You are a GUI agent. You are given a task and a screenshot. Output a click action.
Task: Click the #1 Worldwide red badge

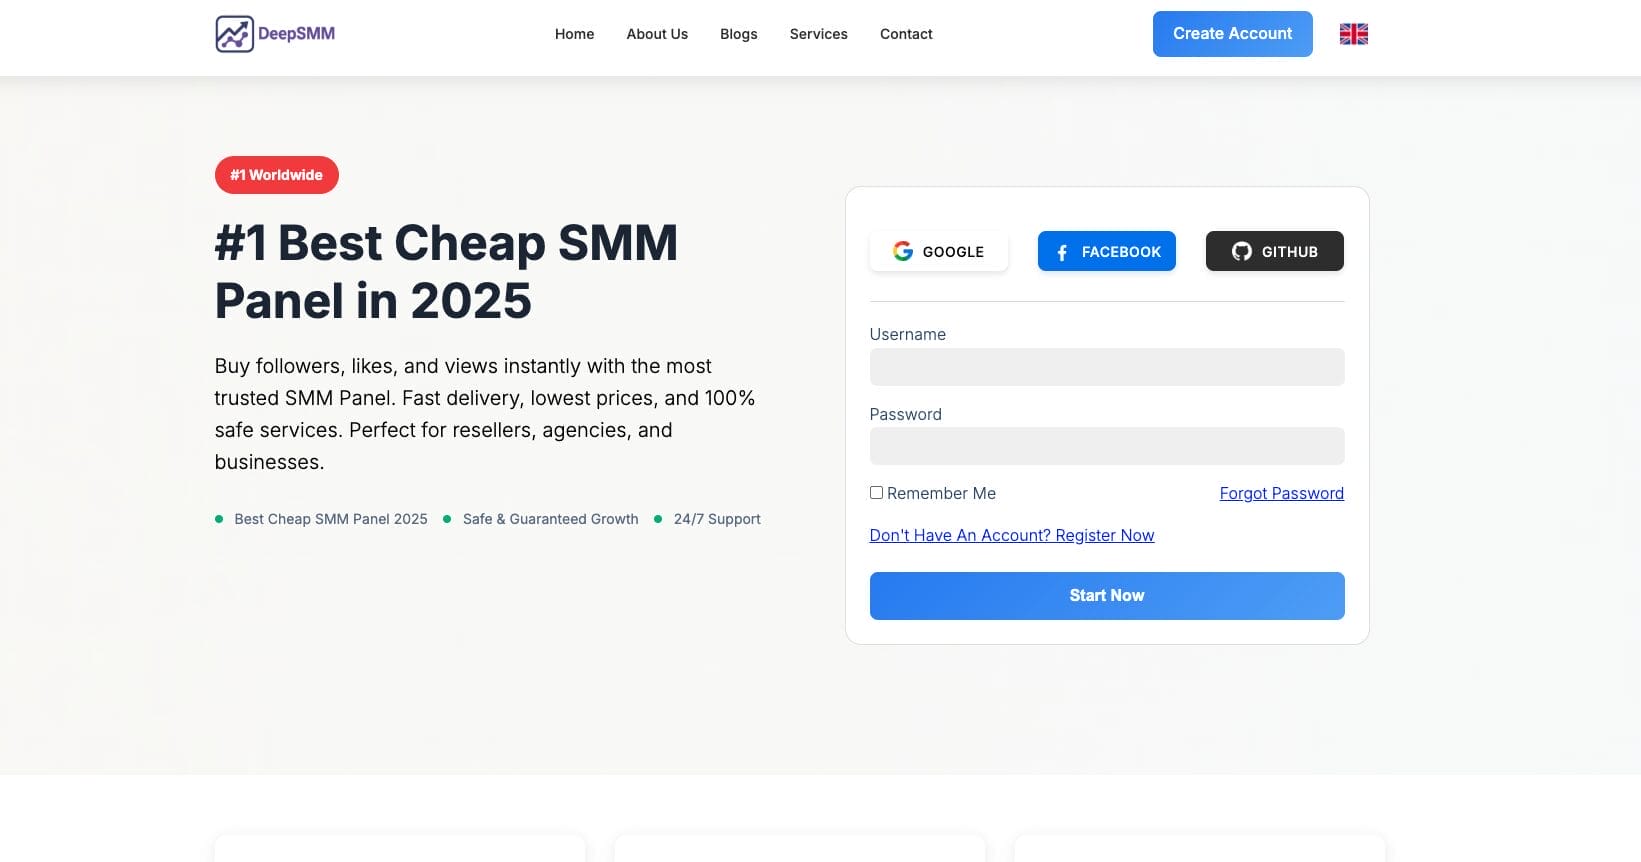pos(277,175)
